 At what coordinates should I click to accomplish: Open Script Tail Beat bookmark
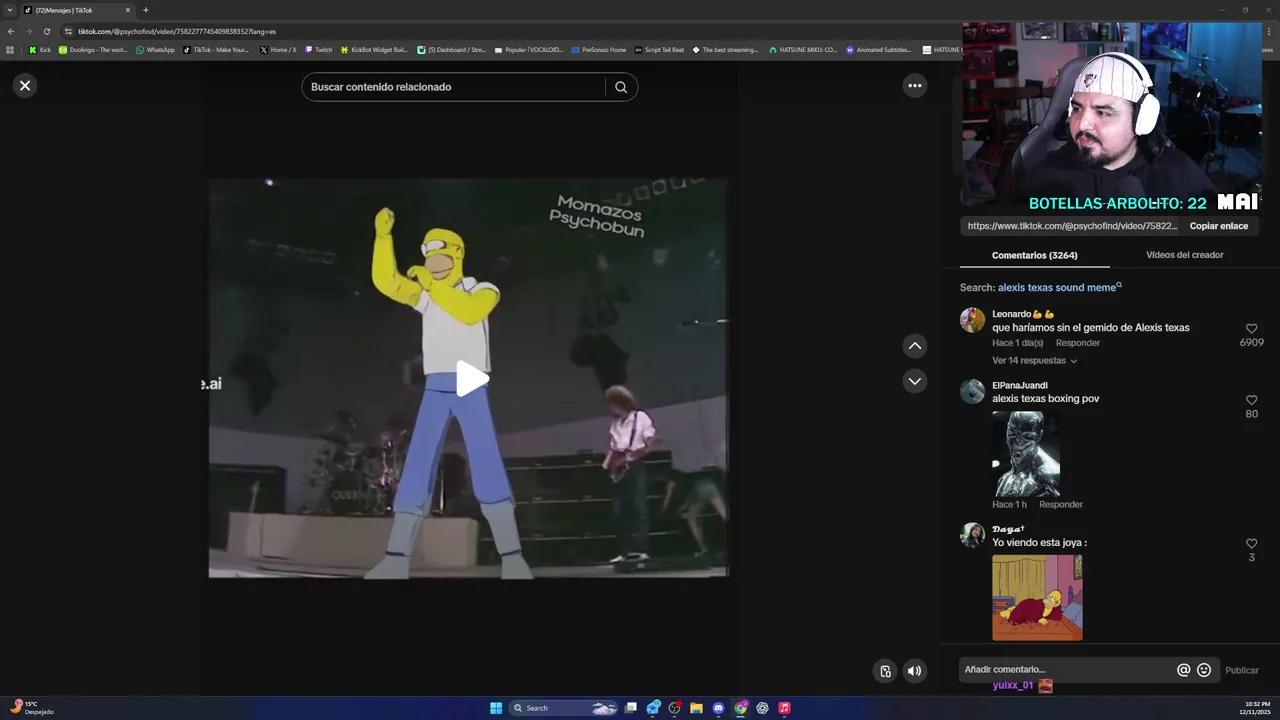click(659, 49)
